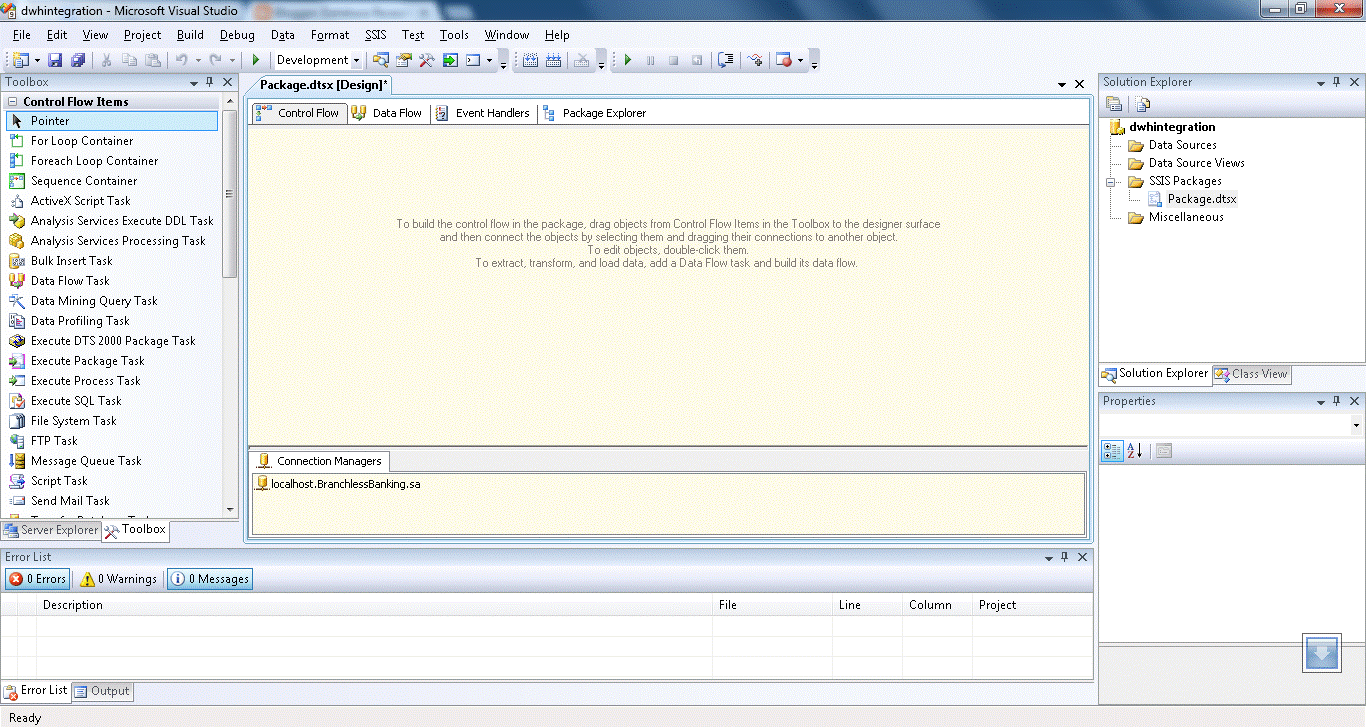
Task: Click the Categorized view icon in Properties
Action: (1112, 450)
